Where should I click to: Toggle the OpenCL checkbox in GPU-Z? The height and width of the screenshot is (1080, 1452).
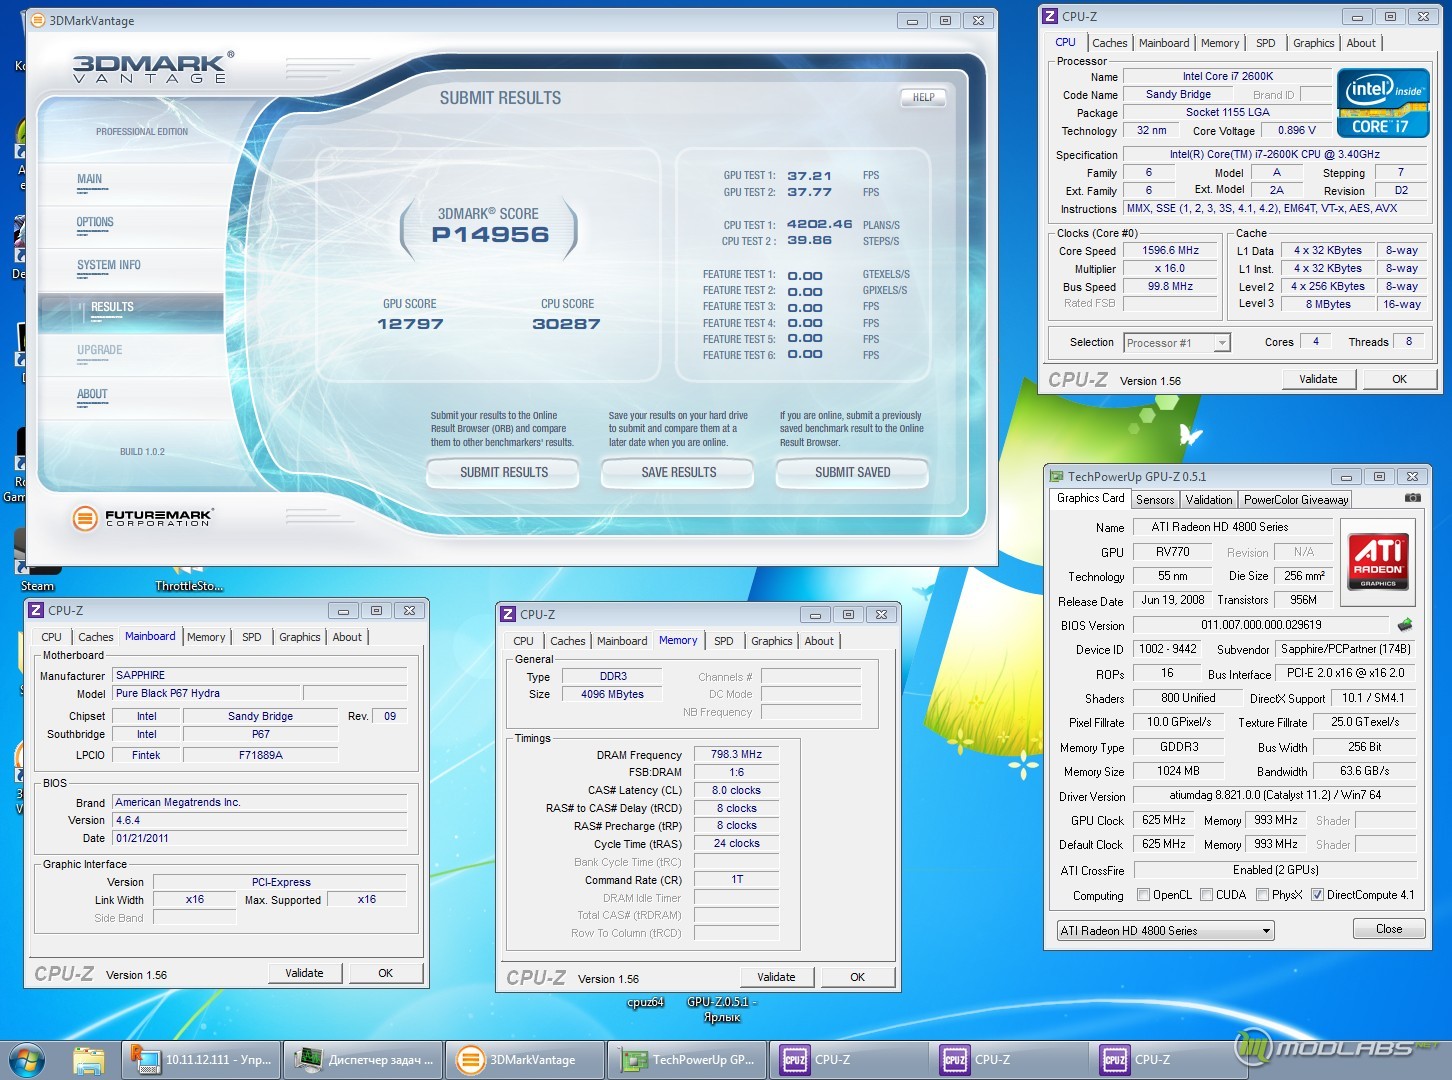point(1144,895)
